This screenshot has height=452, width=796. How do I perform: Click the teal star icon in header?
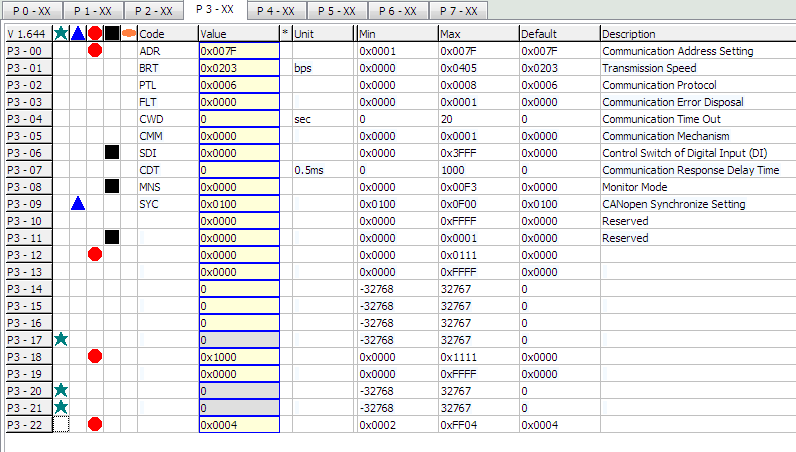[x=61, y=34]
